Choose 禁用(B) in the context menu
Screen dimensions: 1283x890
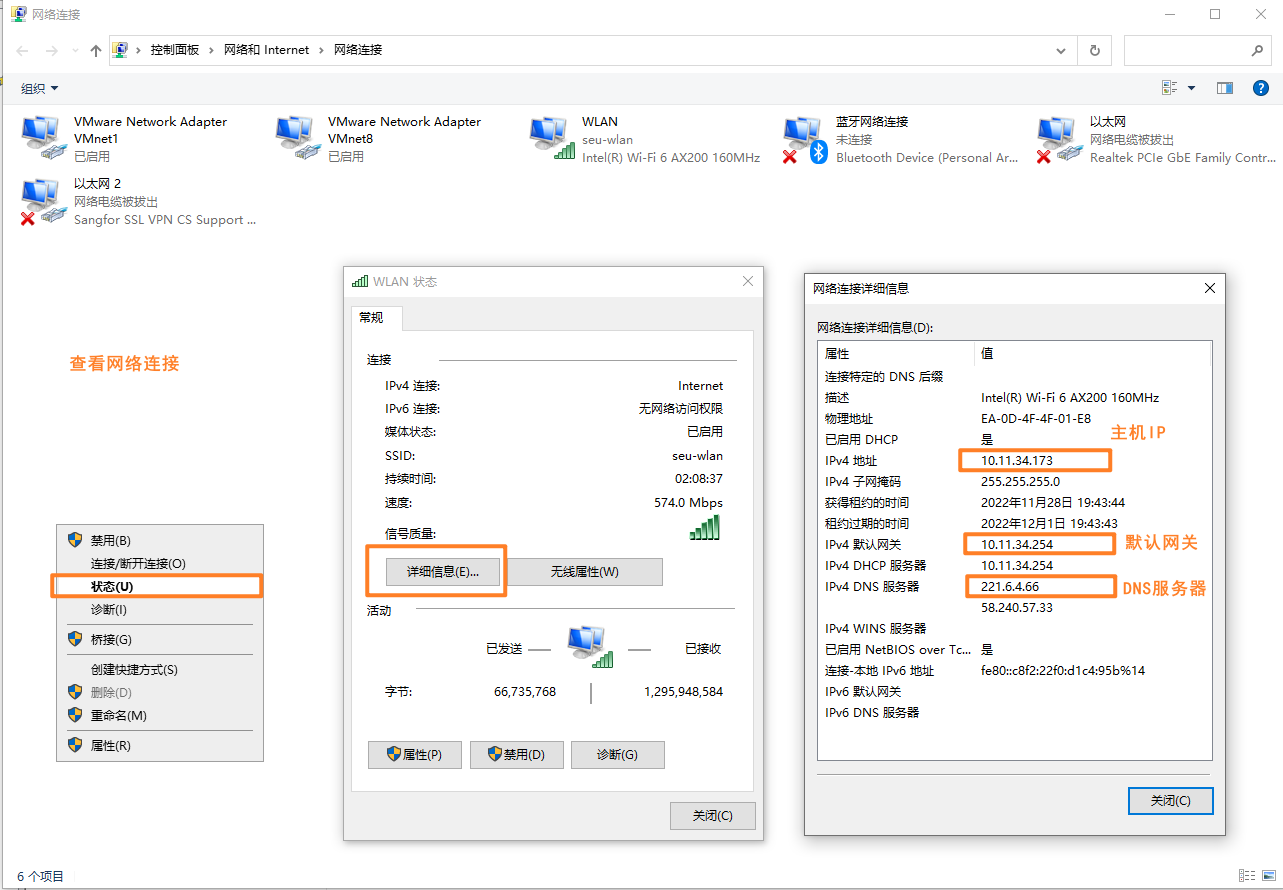click(x=160, y=540)
